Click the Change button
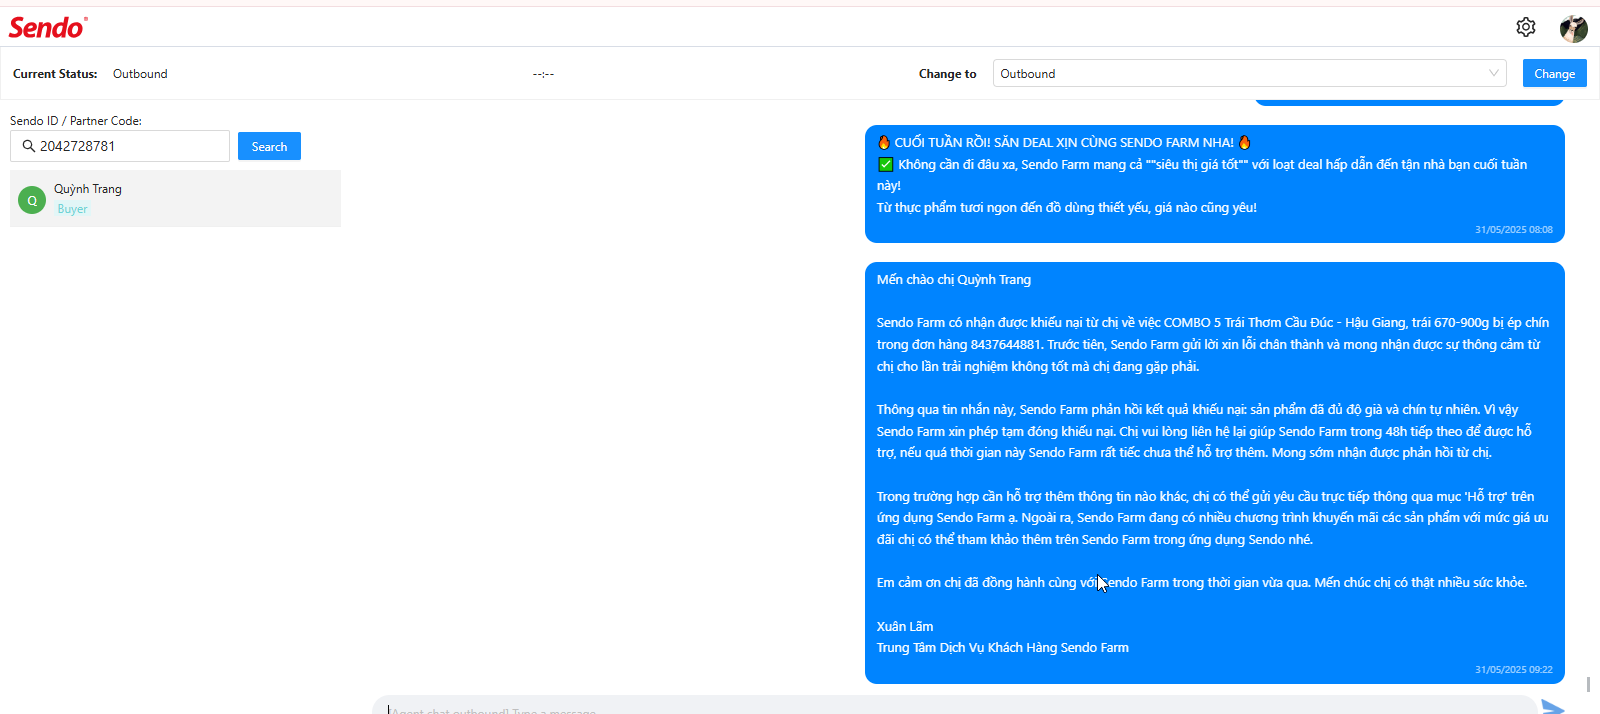This screenshot has width=1600, height=714. click(x=1554, y=73)
